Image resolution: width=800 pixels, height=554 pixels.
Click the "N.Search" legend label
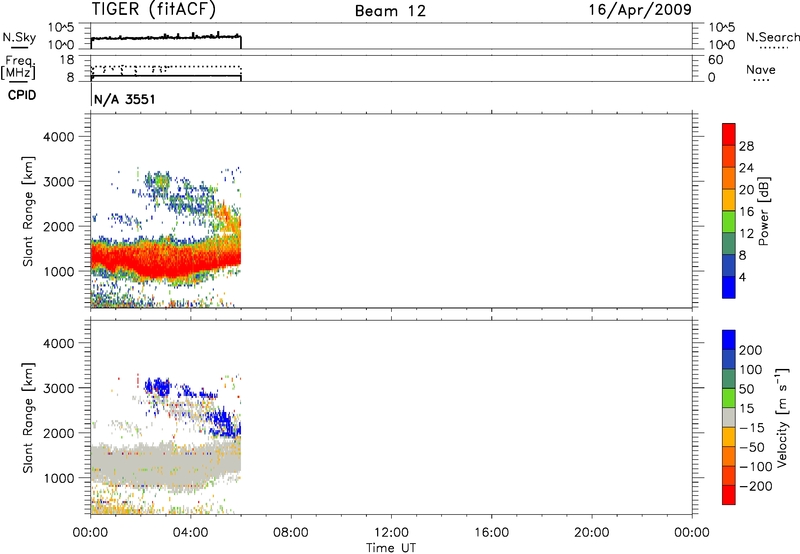[773, 37]
